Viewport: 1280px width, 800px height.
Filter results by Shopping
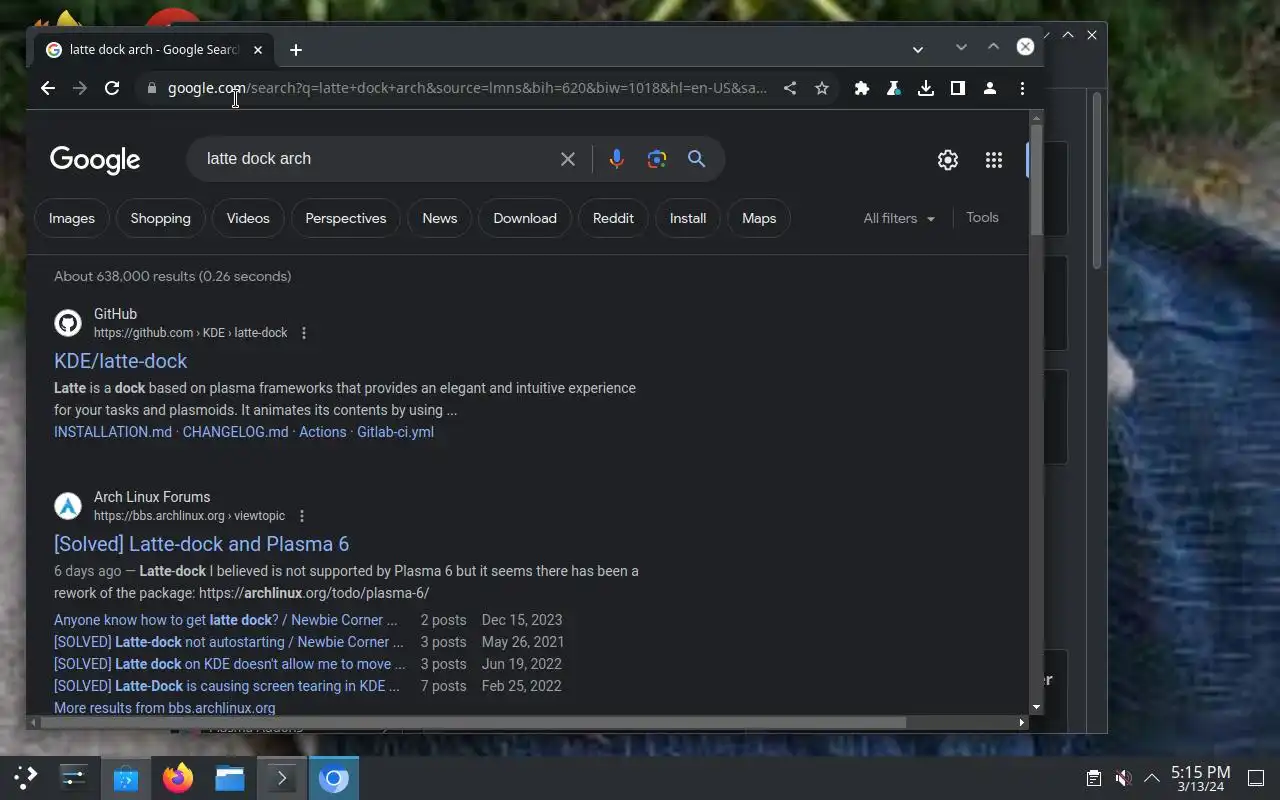click(160, 218)
